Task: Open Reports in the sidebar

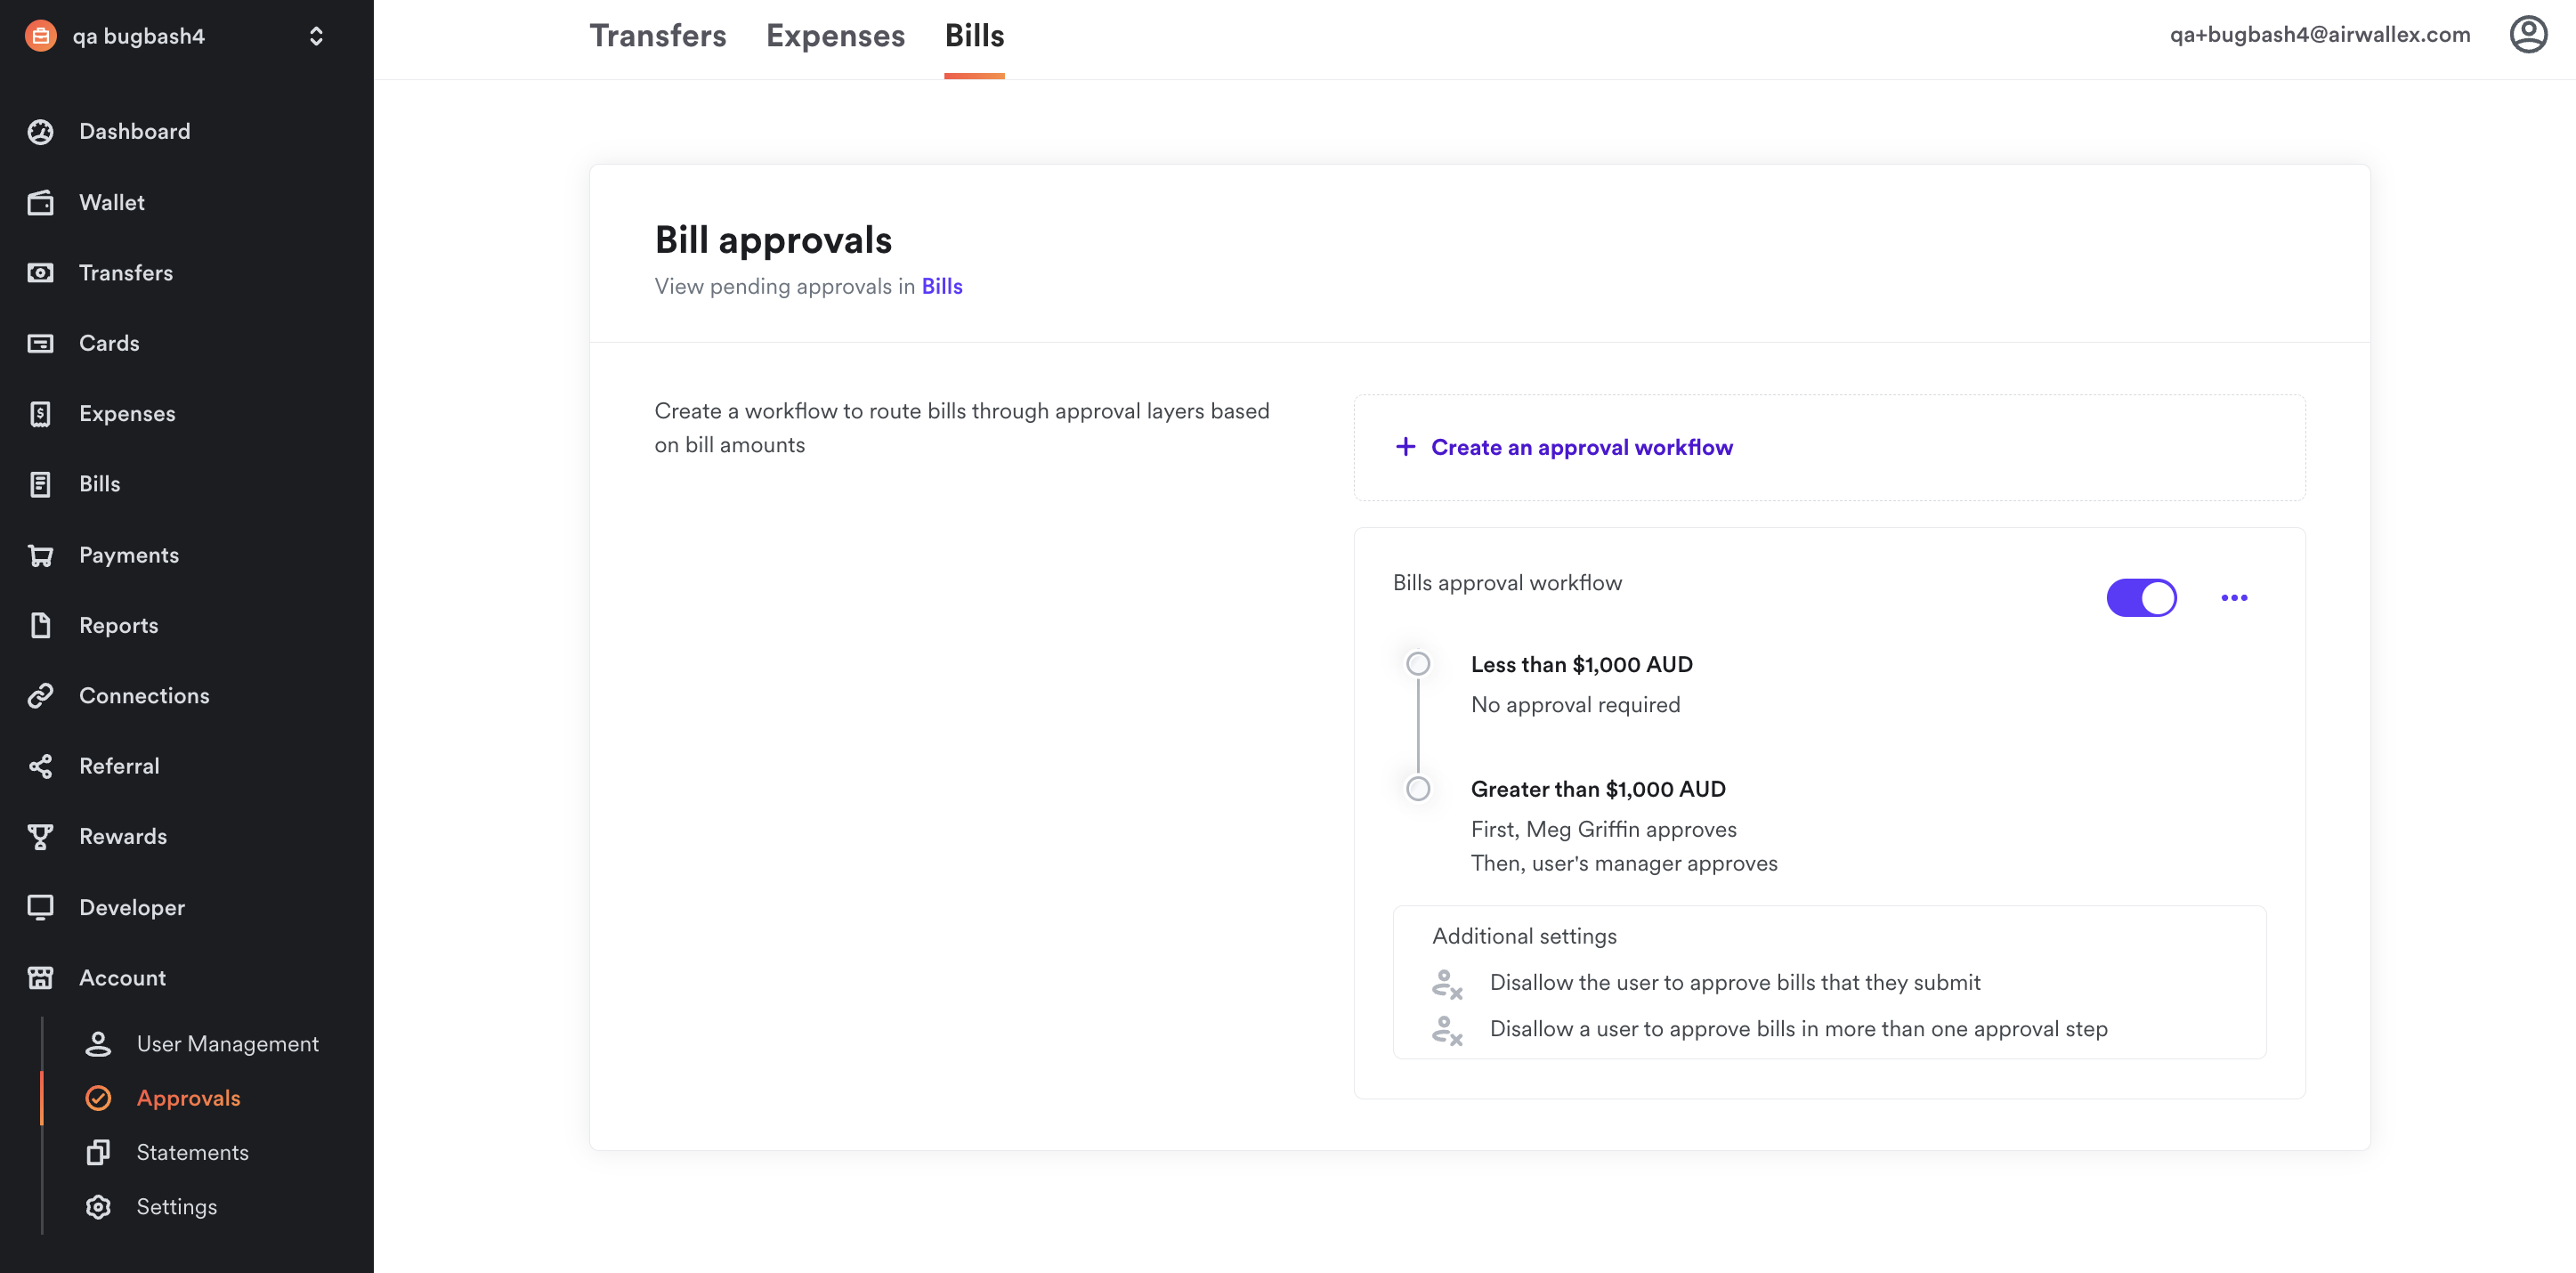Action: point(119,625)
